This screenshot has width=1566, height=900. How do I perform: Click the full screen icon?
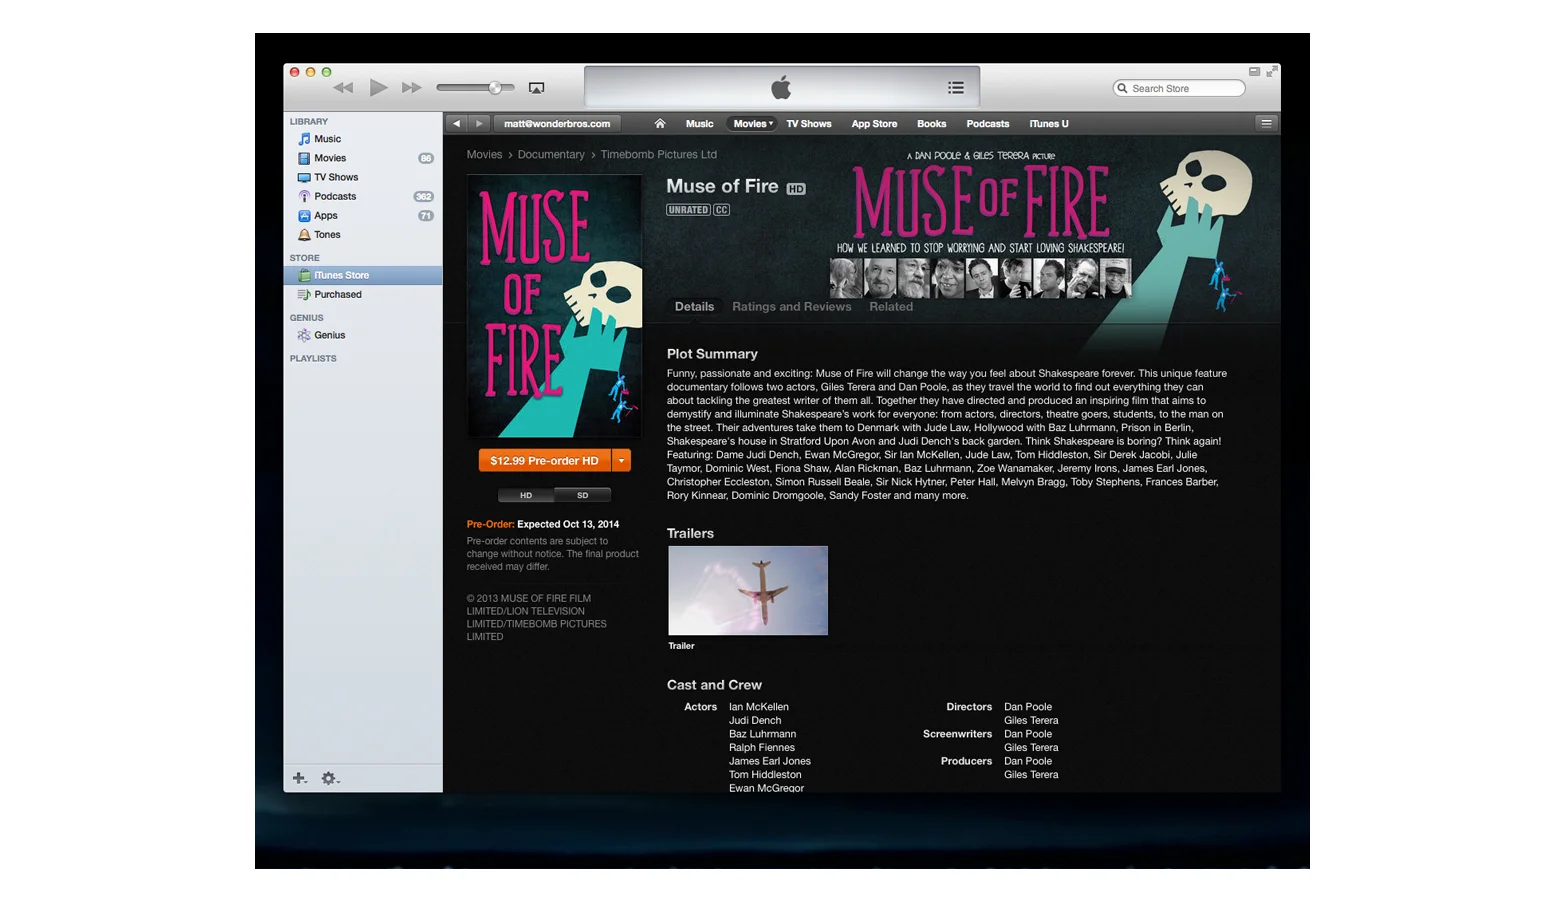coord(1270,72)
